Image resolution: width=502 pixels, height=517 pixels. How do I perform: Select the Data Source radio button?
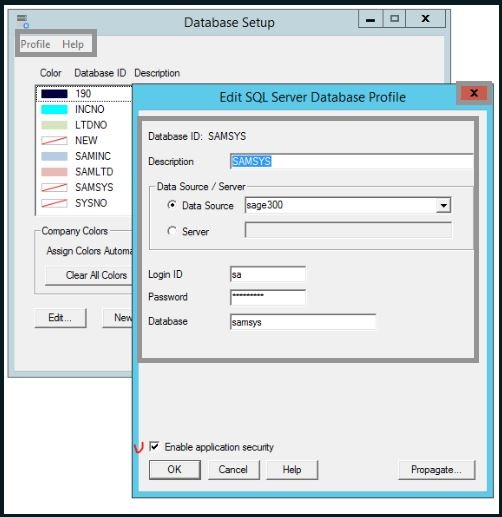[x=172, y=205]
